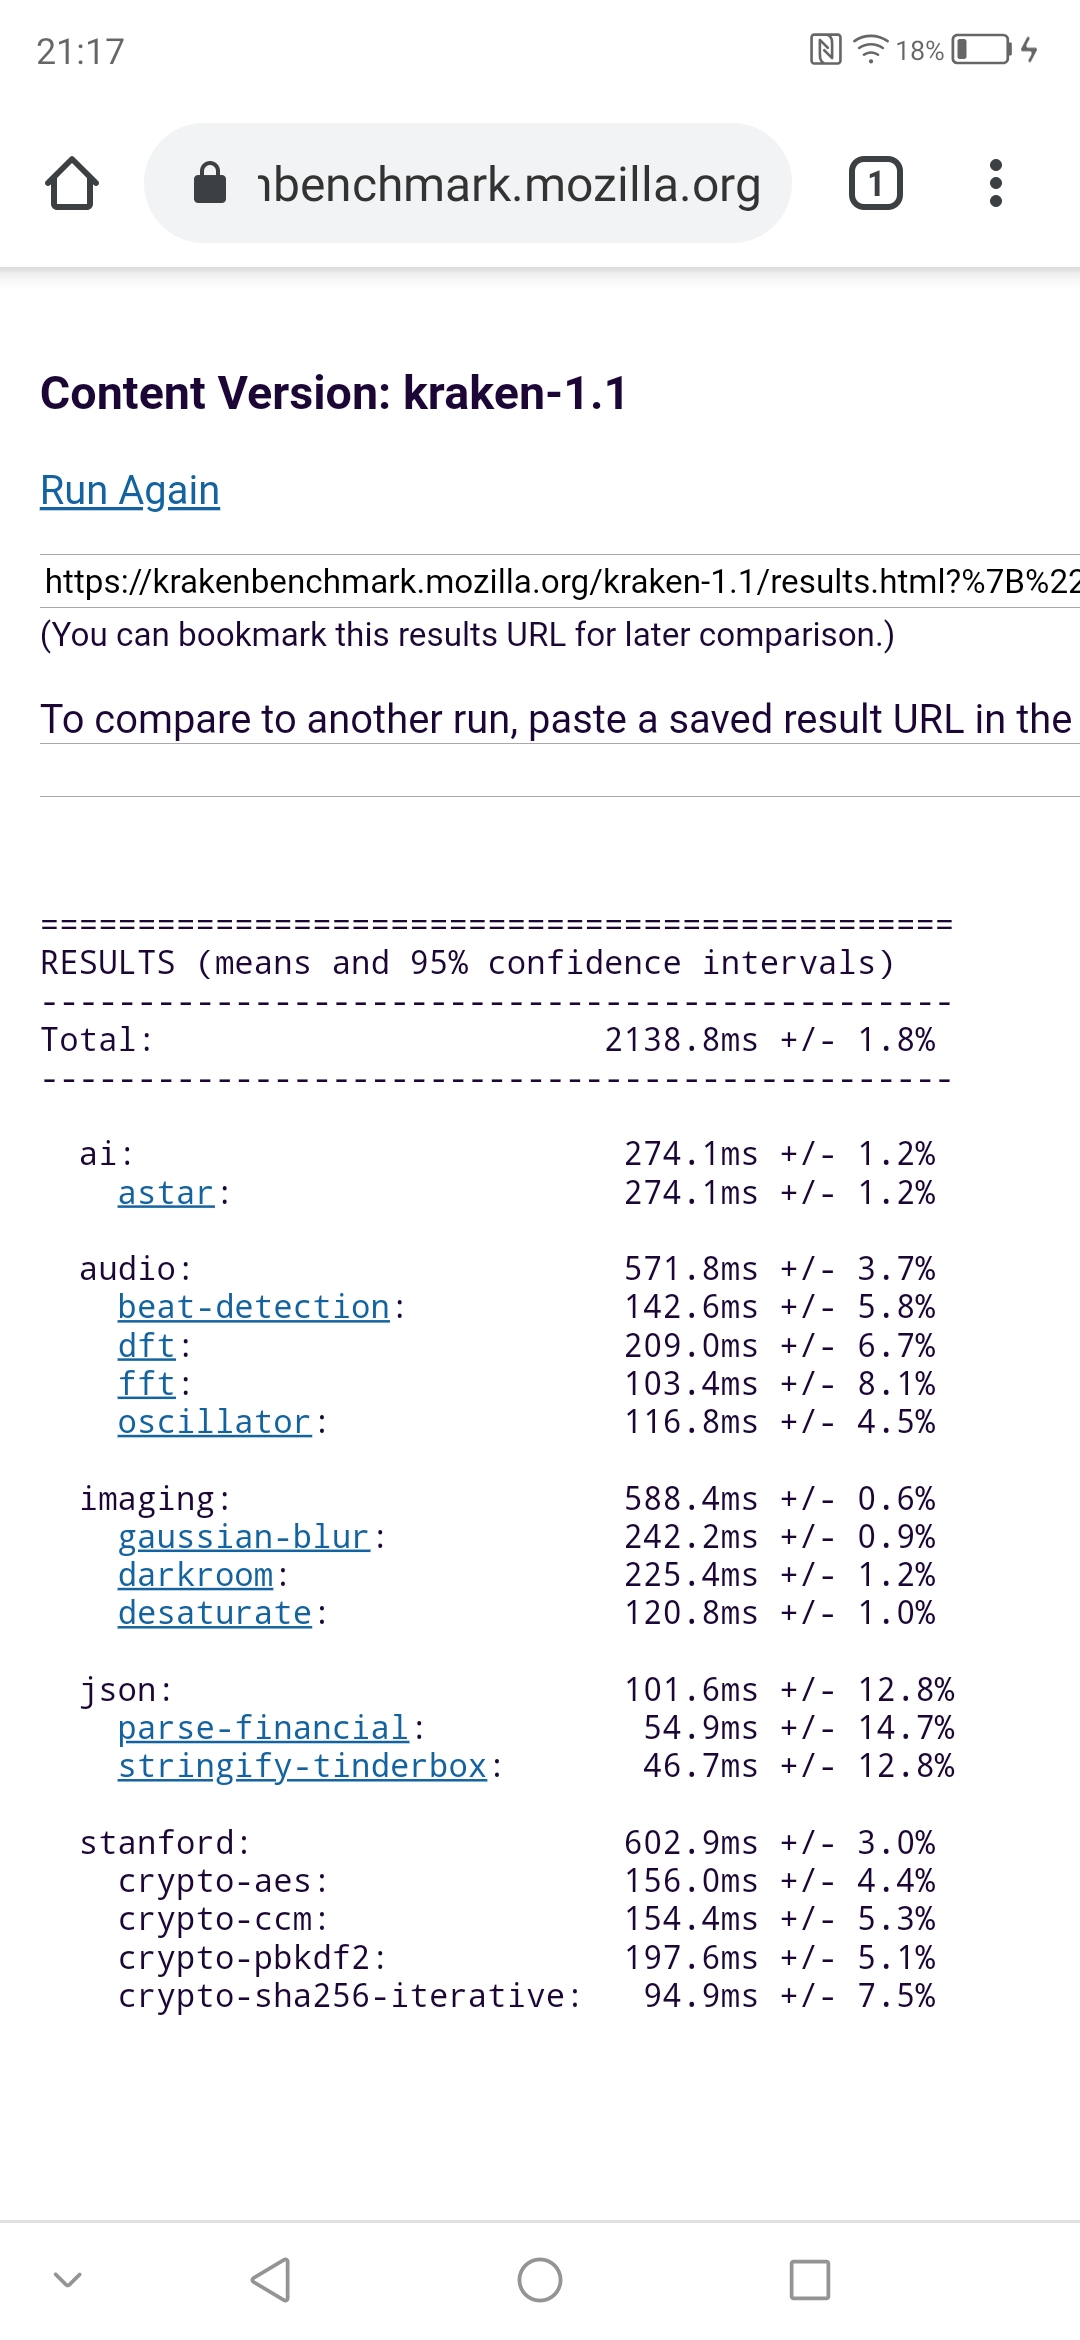The width and height of the screenshot is (1080, 2340).
Task: Click the fft test link
Action: click(x=146, y=1384)
